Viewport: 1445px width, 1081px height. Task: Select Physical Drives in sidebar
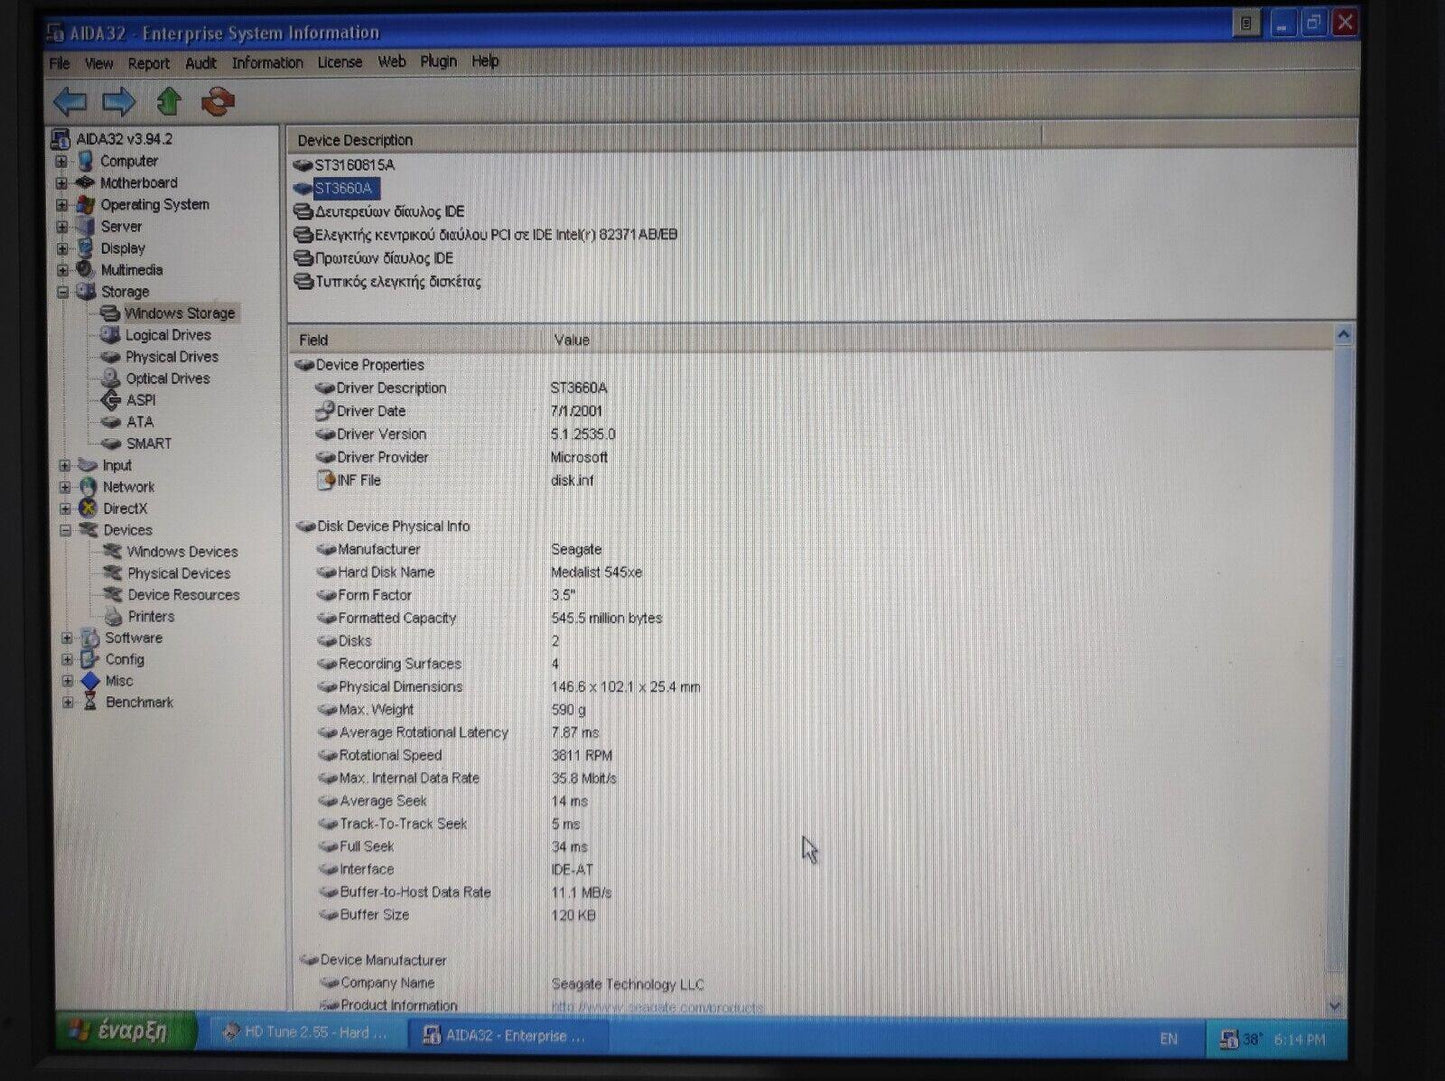pos(171,357)
